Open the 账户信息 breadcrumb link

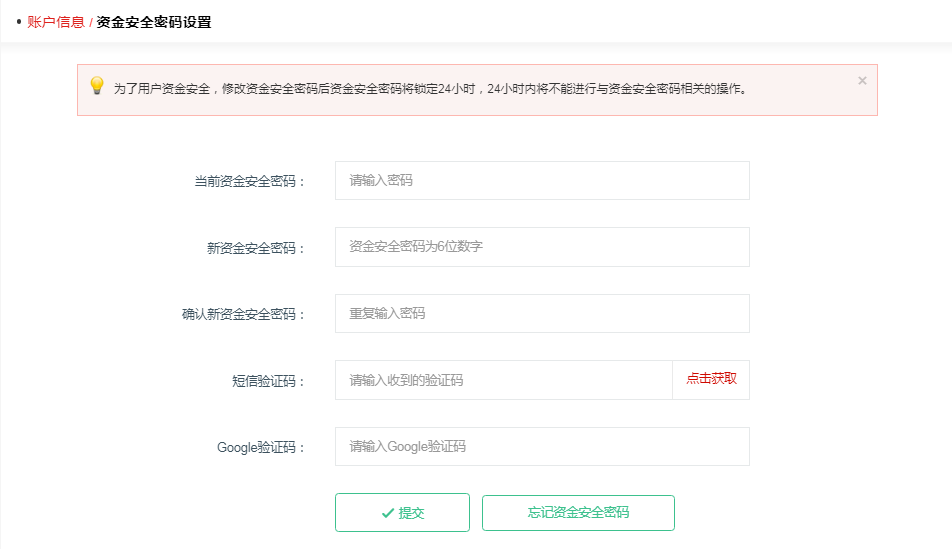coord(56,22)
